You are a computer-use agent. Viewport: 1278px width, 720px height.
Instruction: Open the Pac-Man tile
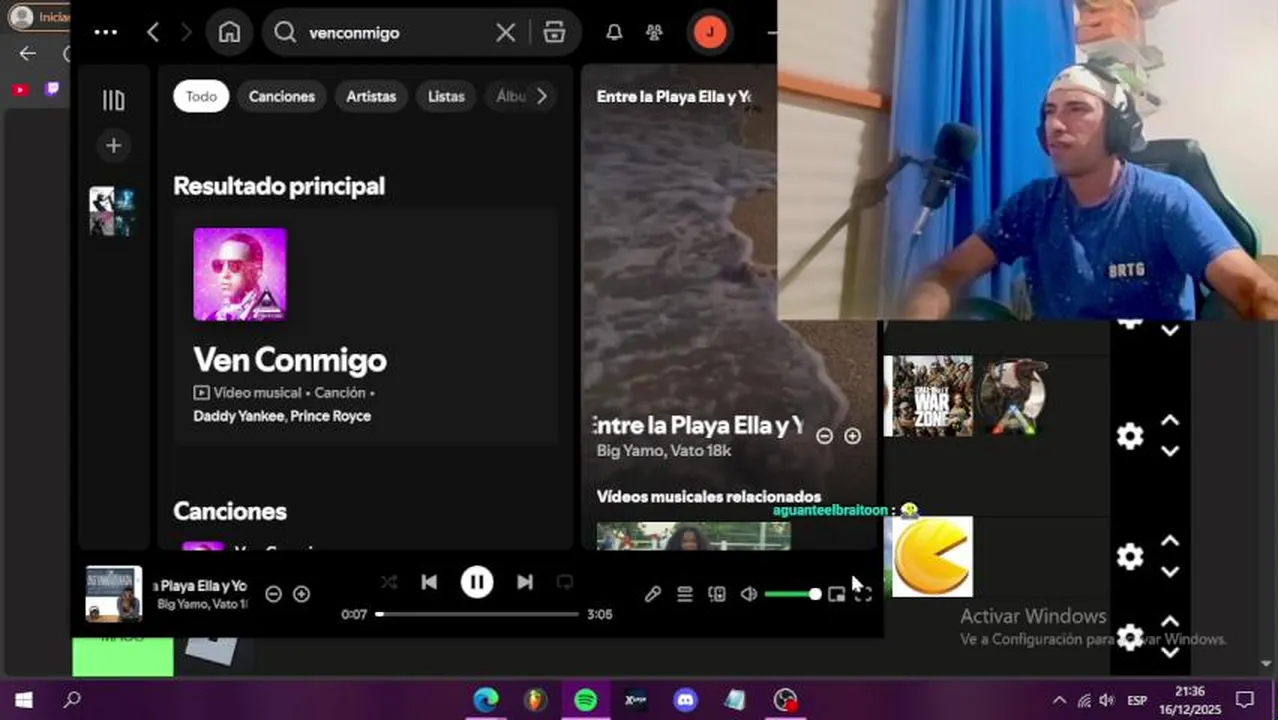coord(932,556)
